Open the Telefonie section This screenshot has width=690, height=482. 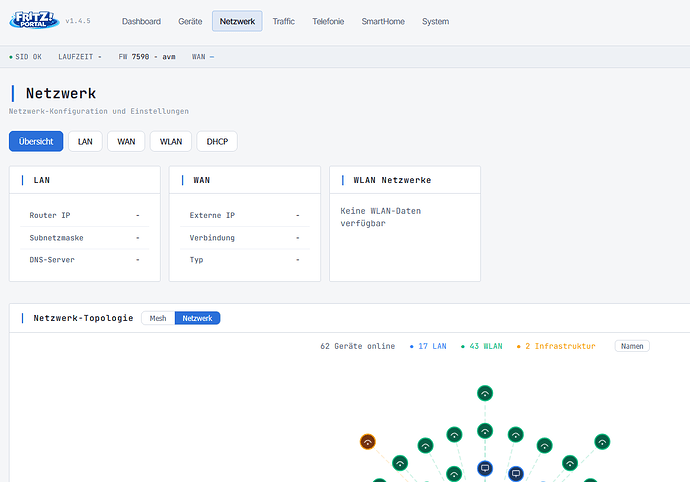pyautogui.click(x=328, y=21)
